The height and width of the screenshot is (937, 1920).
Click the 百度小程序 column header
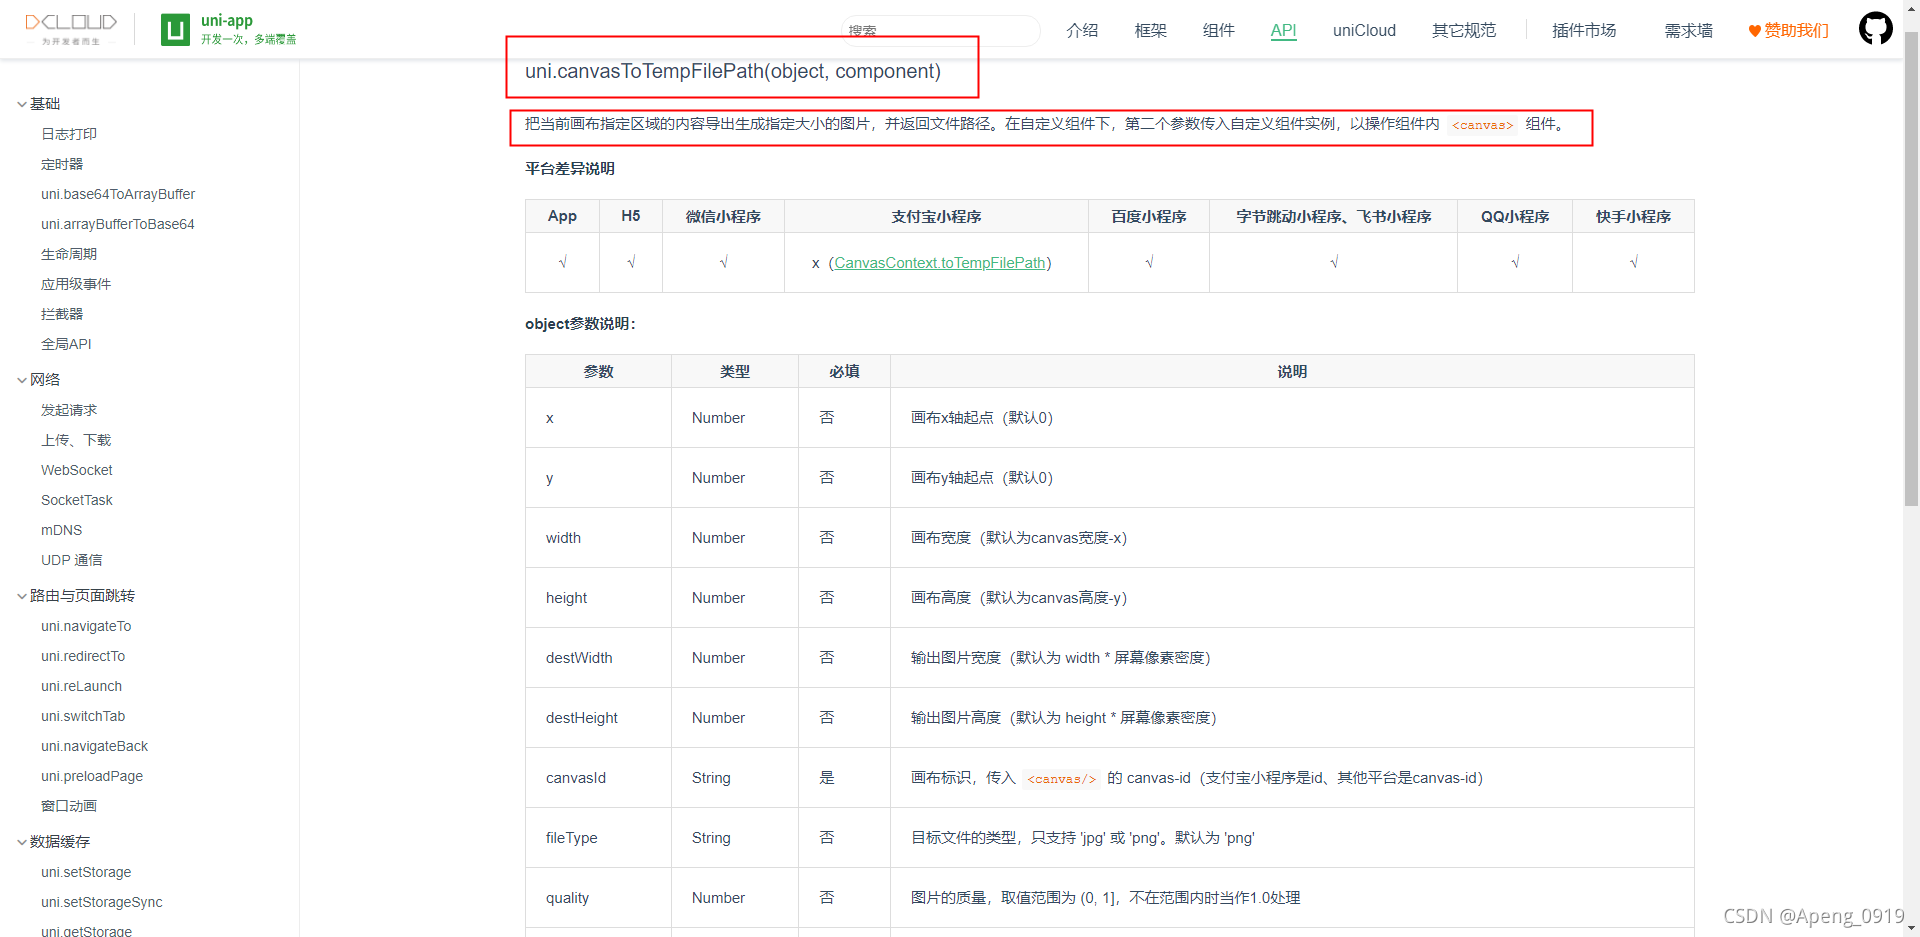click(x=1149, y=217)
